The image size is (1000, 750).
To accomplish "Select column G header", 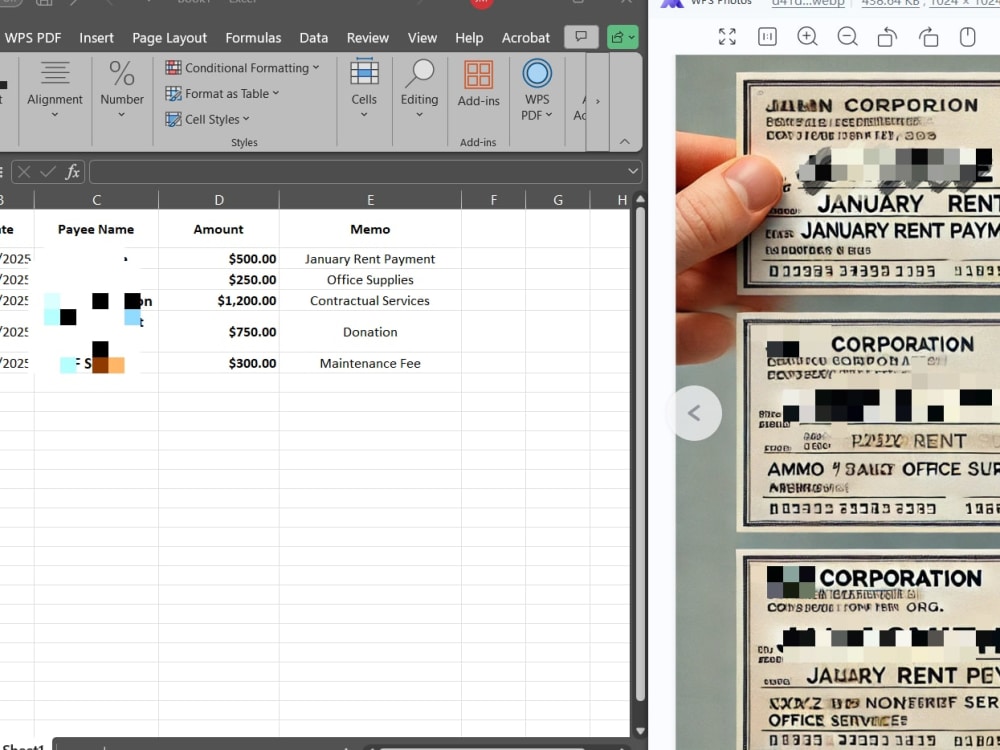I will pos(558,200).
